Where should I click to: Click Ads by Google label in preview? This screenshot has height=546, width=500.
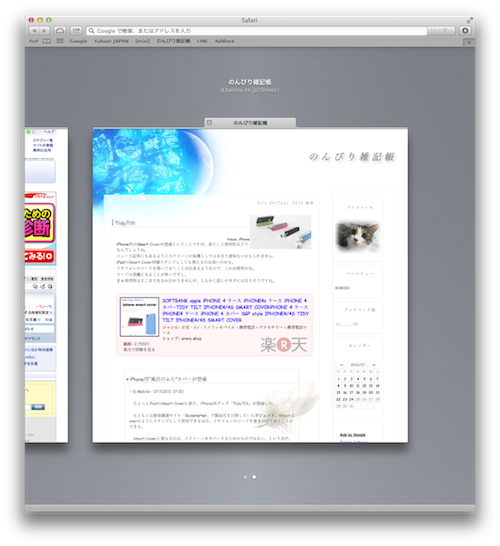[x=352, y=435]
